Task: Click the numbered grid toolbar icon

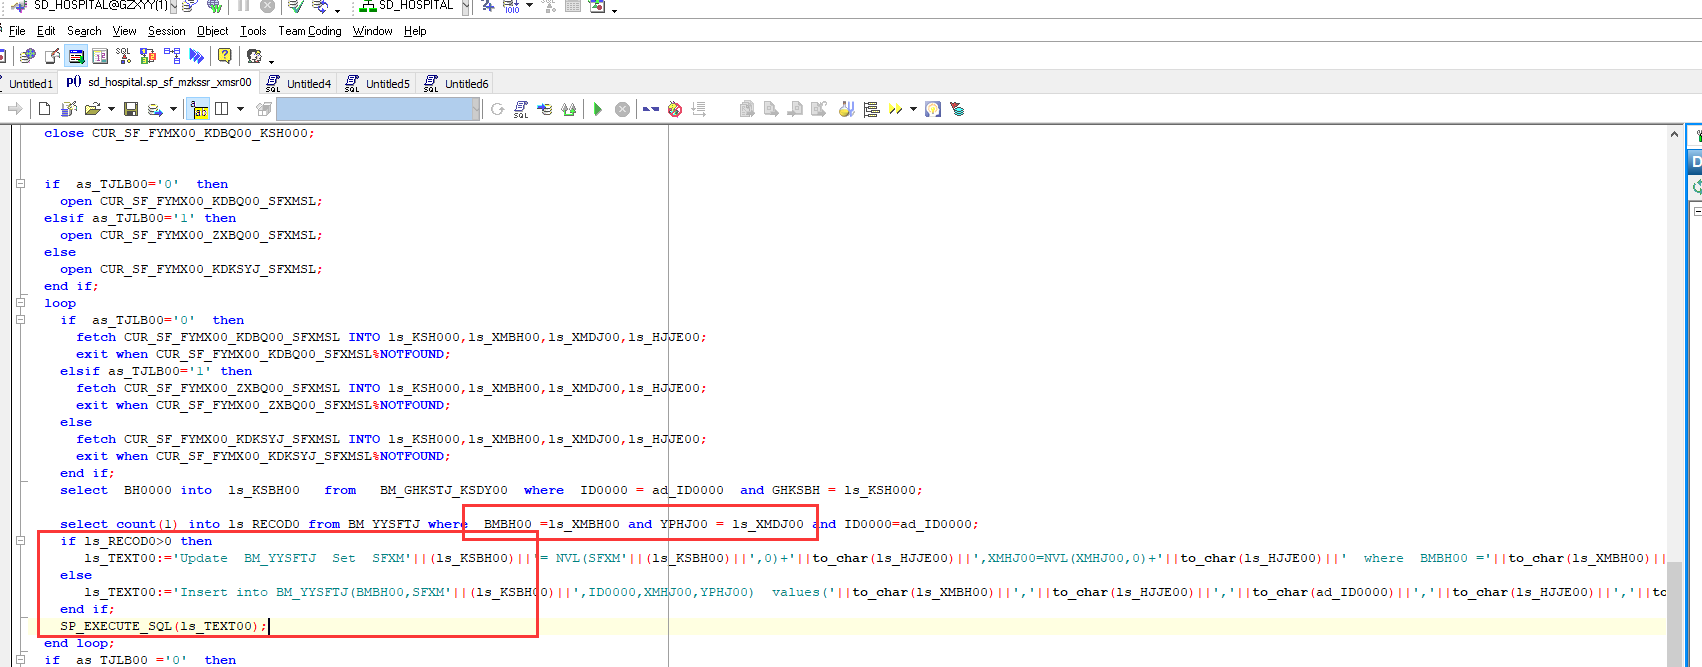Action: click(100, 56)
